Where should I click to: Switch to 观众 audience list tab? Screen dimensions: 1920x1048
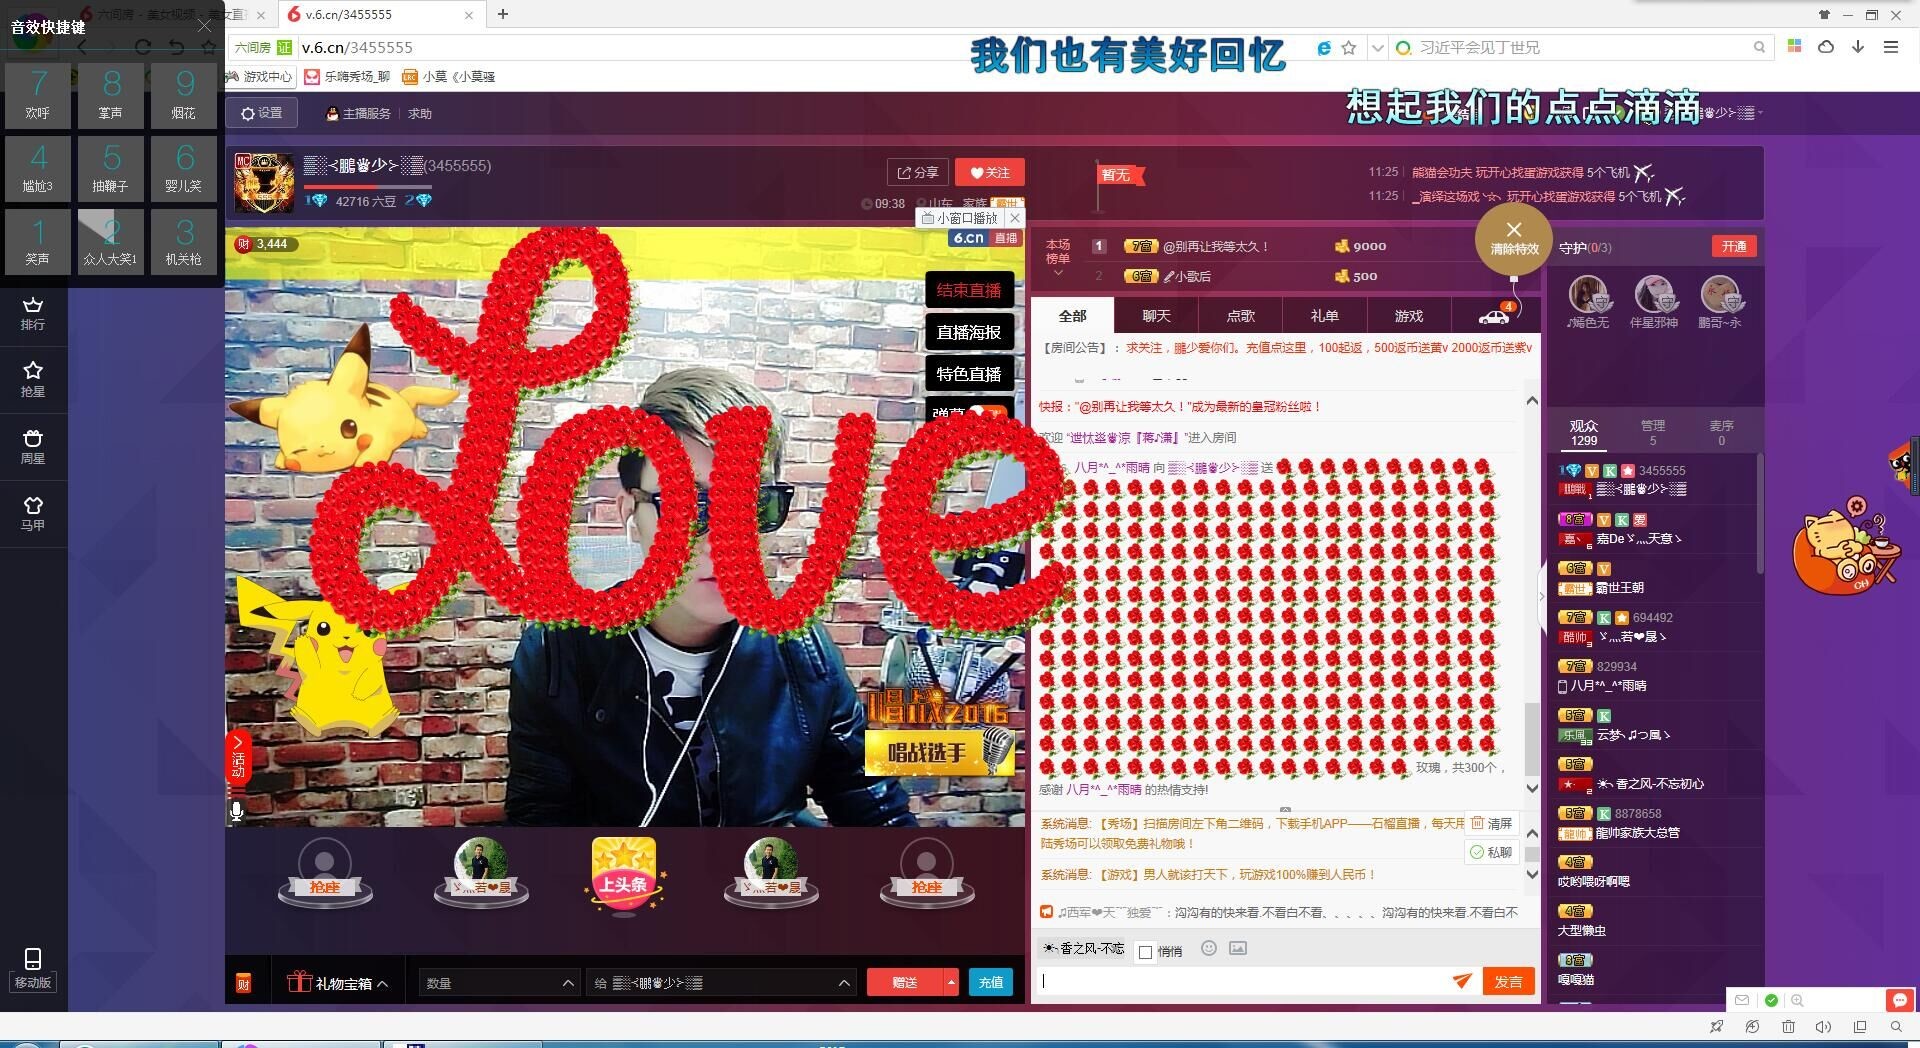click(1584, 432)
